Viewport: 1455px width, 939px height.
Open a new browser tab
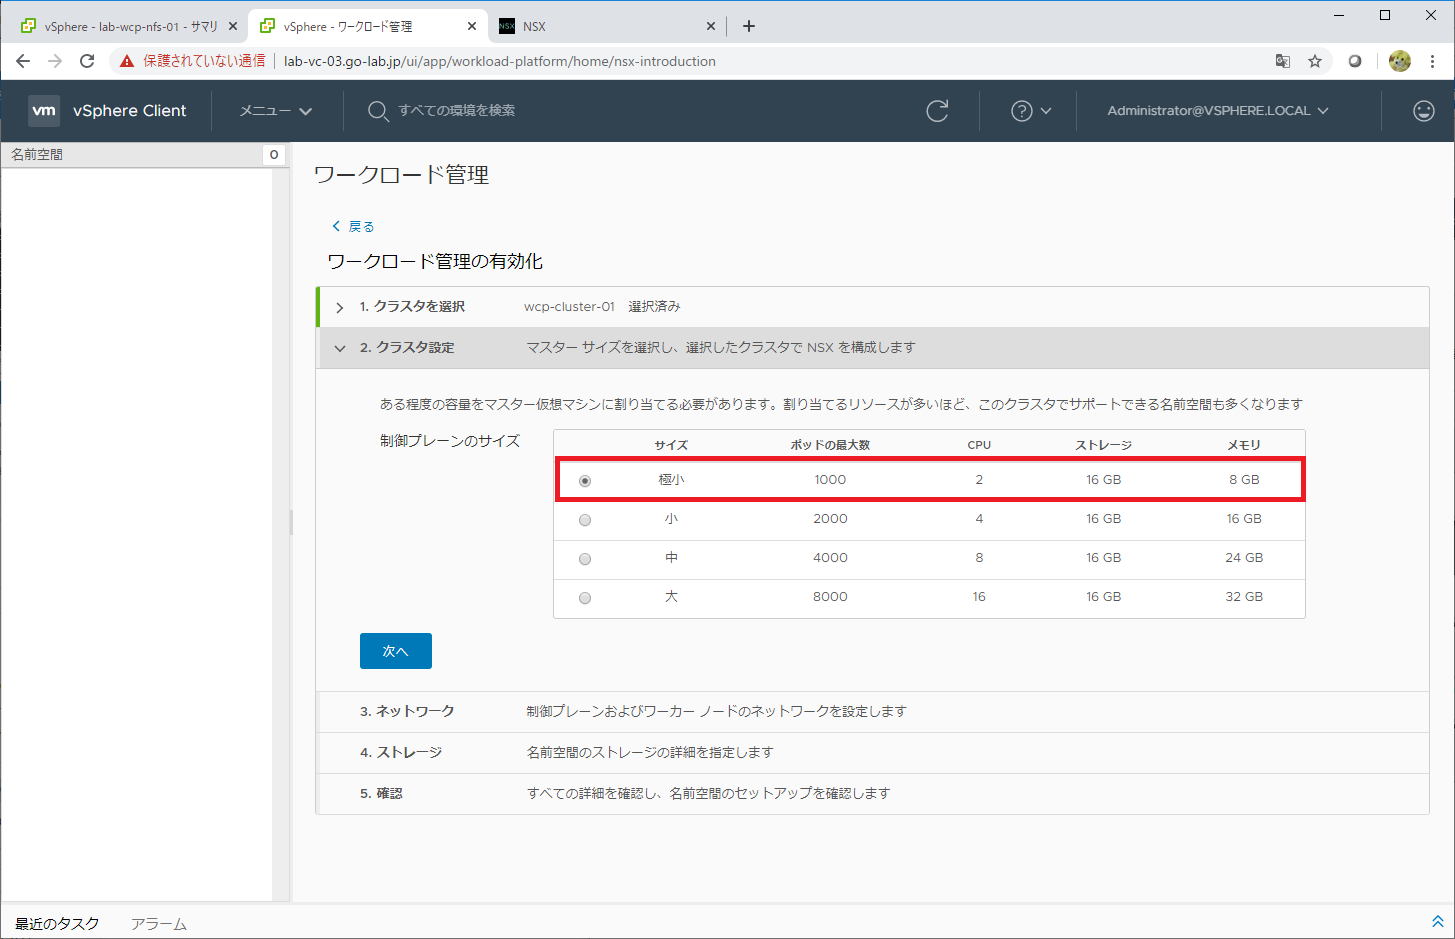[749, 26]
